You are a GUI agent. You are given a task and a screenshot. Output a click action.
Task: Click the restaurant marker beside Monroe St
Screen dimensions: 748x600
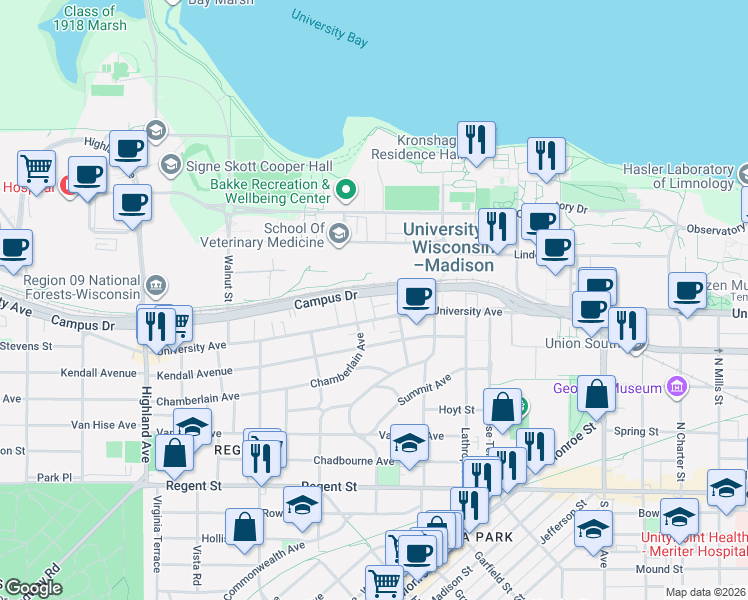[x=535, y=450]
